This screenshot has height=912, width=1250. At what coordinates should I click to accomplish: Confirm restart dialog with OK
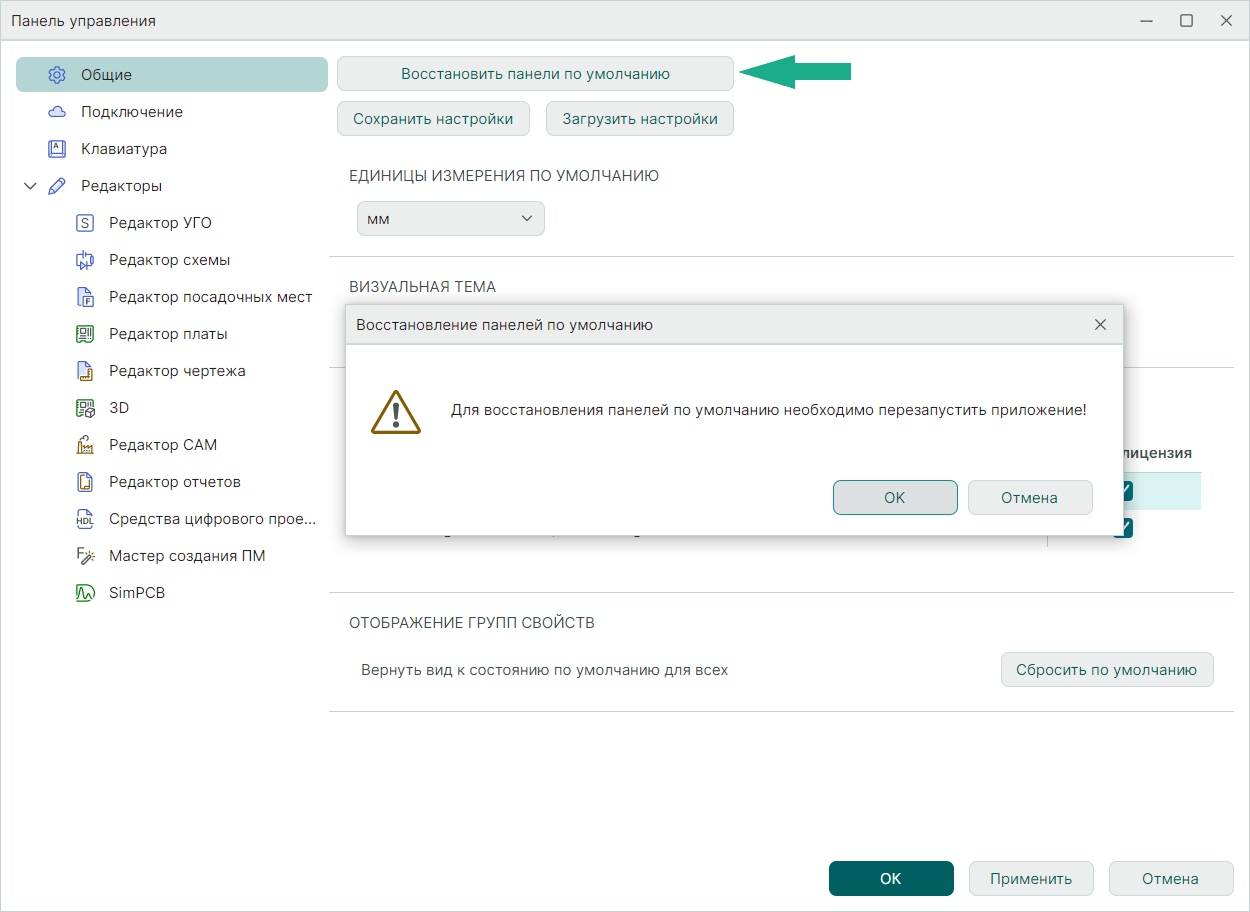point(895,497)
